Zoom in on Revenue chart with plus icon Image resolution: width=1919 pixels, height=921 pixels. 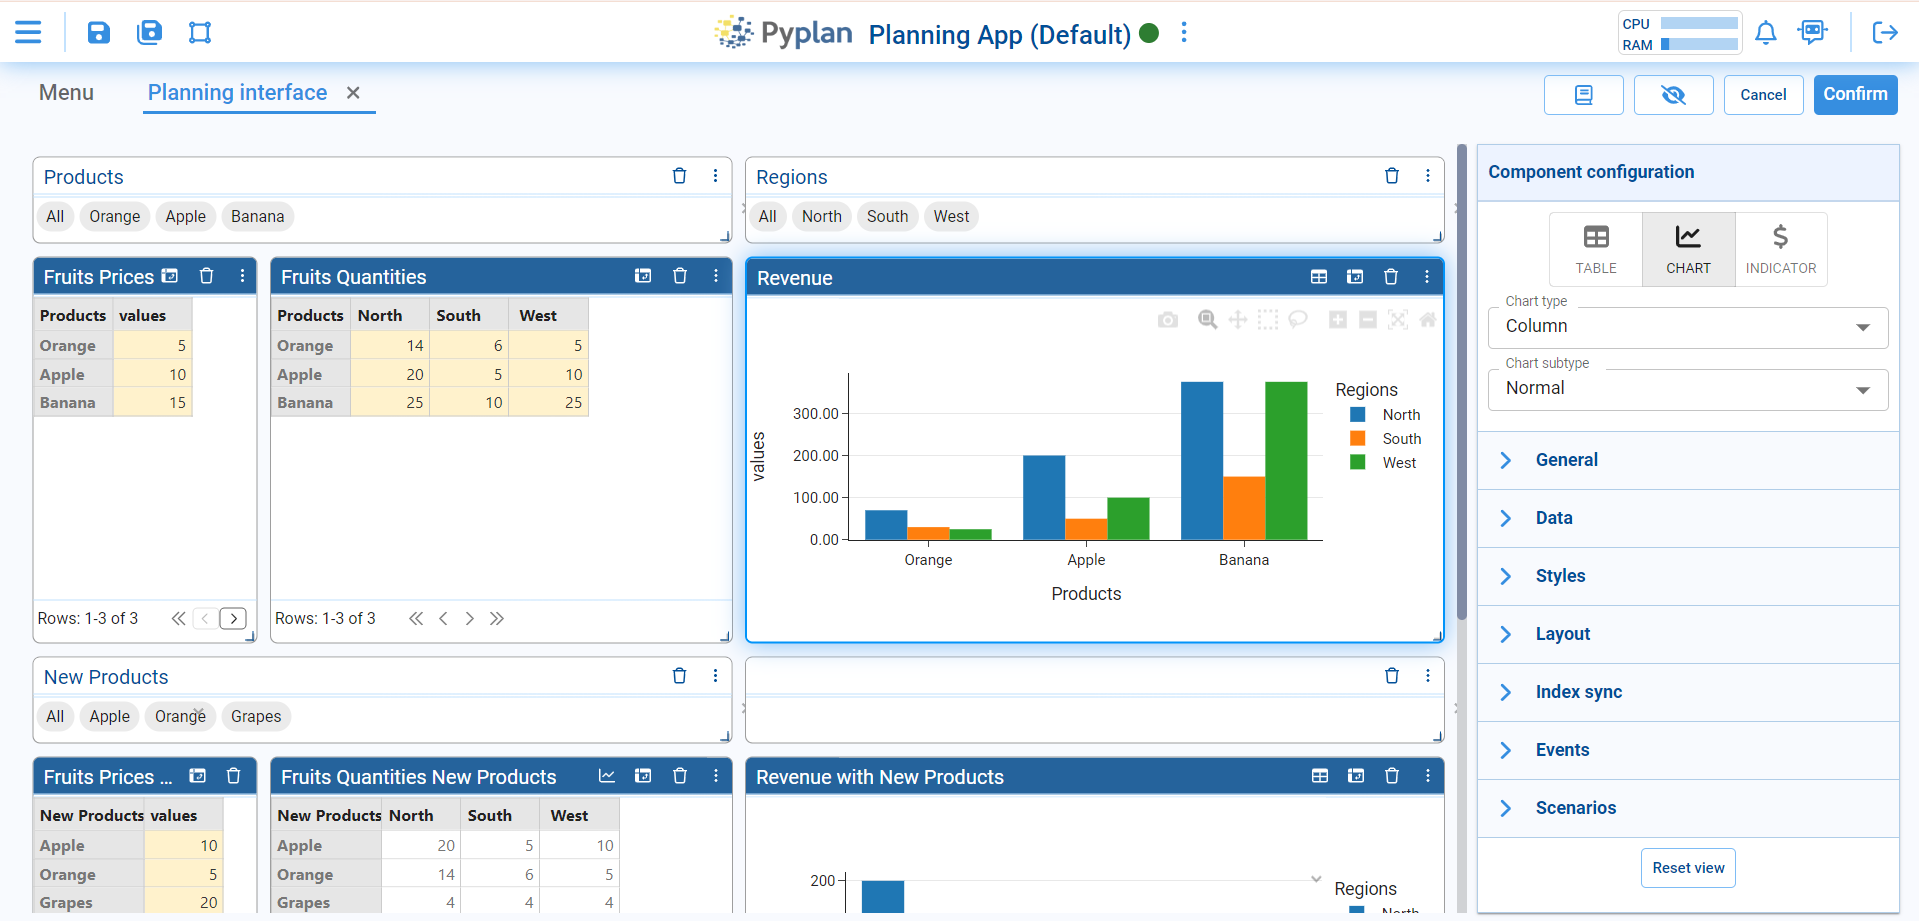(1339, 319)
